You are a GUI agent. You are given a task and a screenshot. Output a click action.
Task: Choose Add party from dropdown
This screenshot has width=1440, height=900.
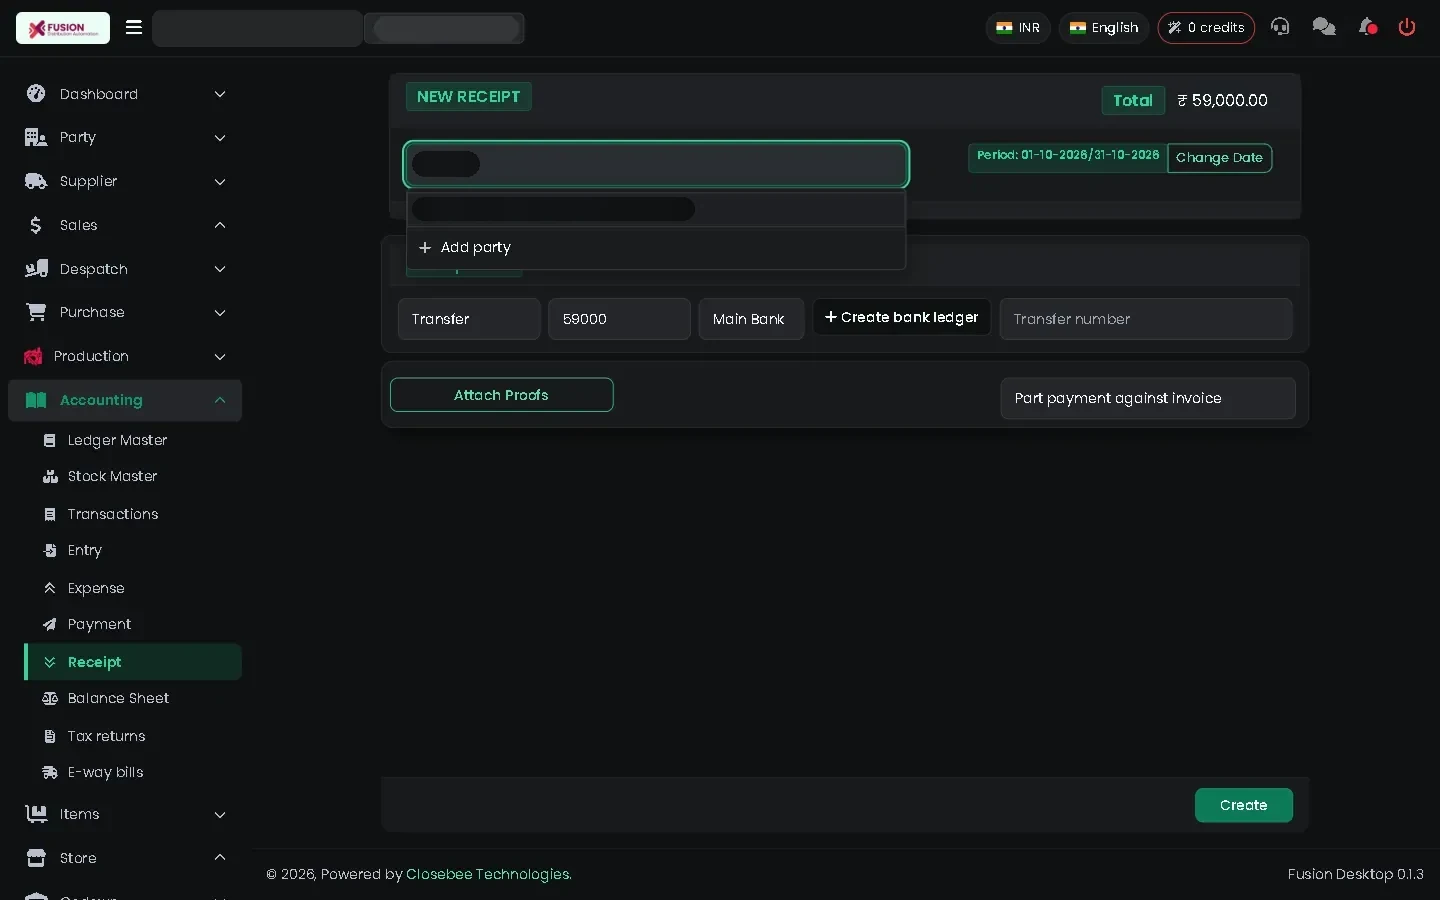pyautogui.click(x=656, y=247)
